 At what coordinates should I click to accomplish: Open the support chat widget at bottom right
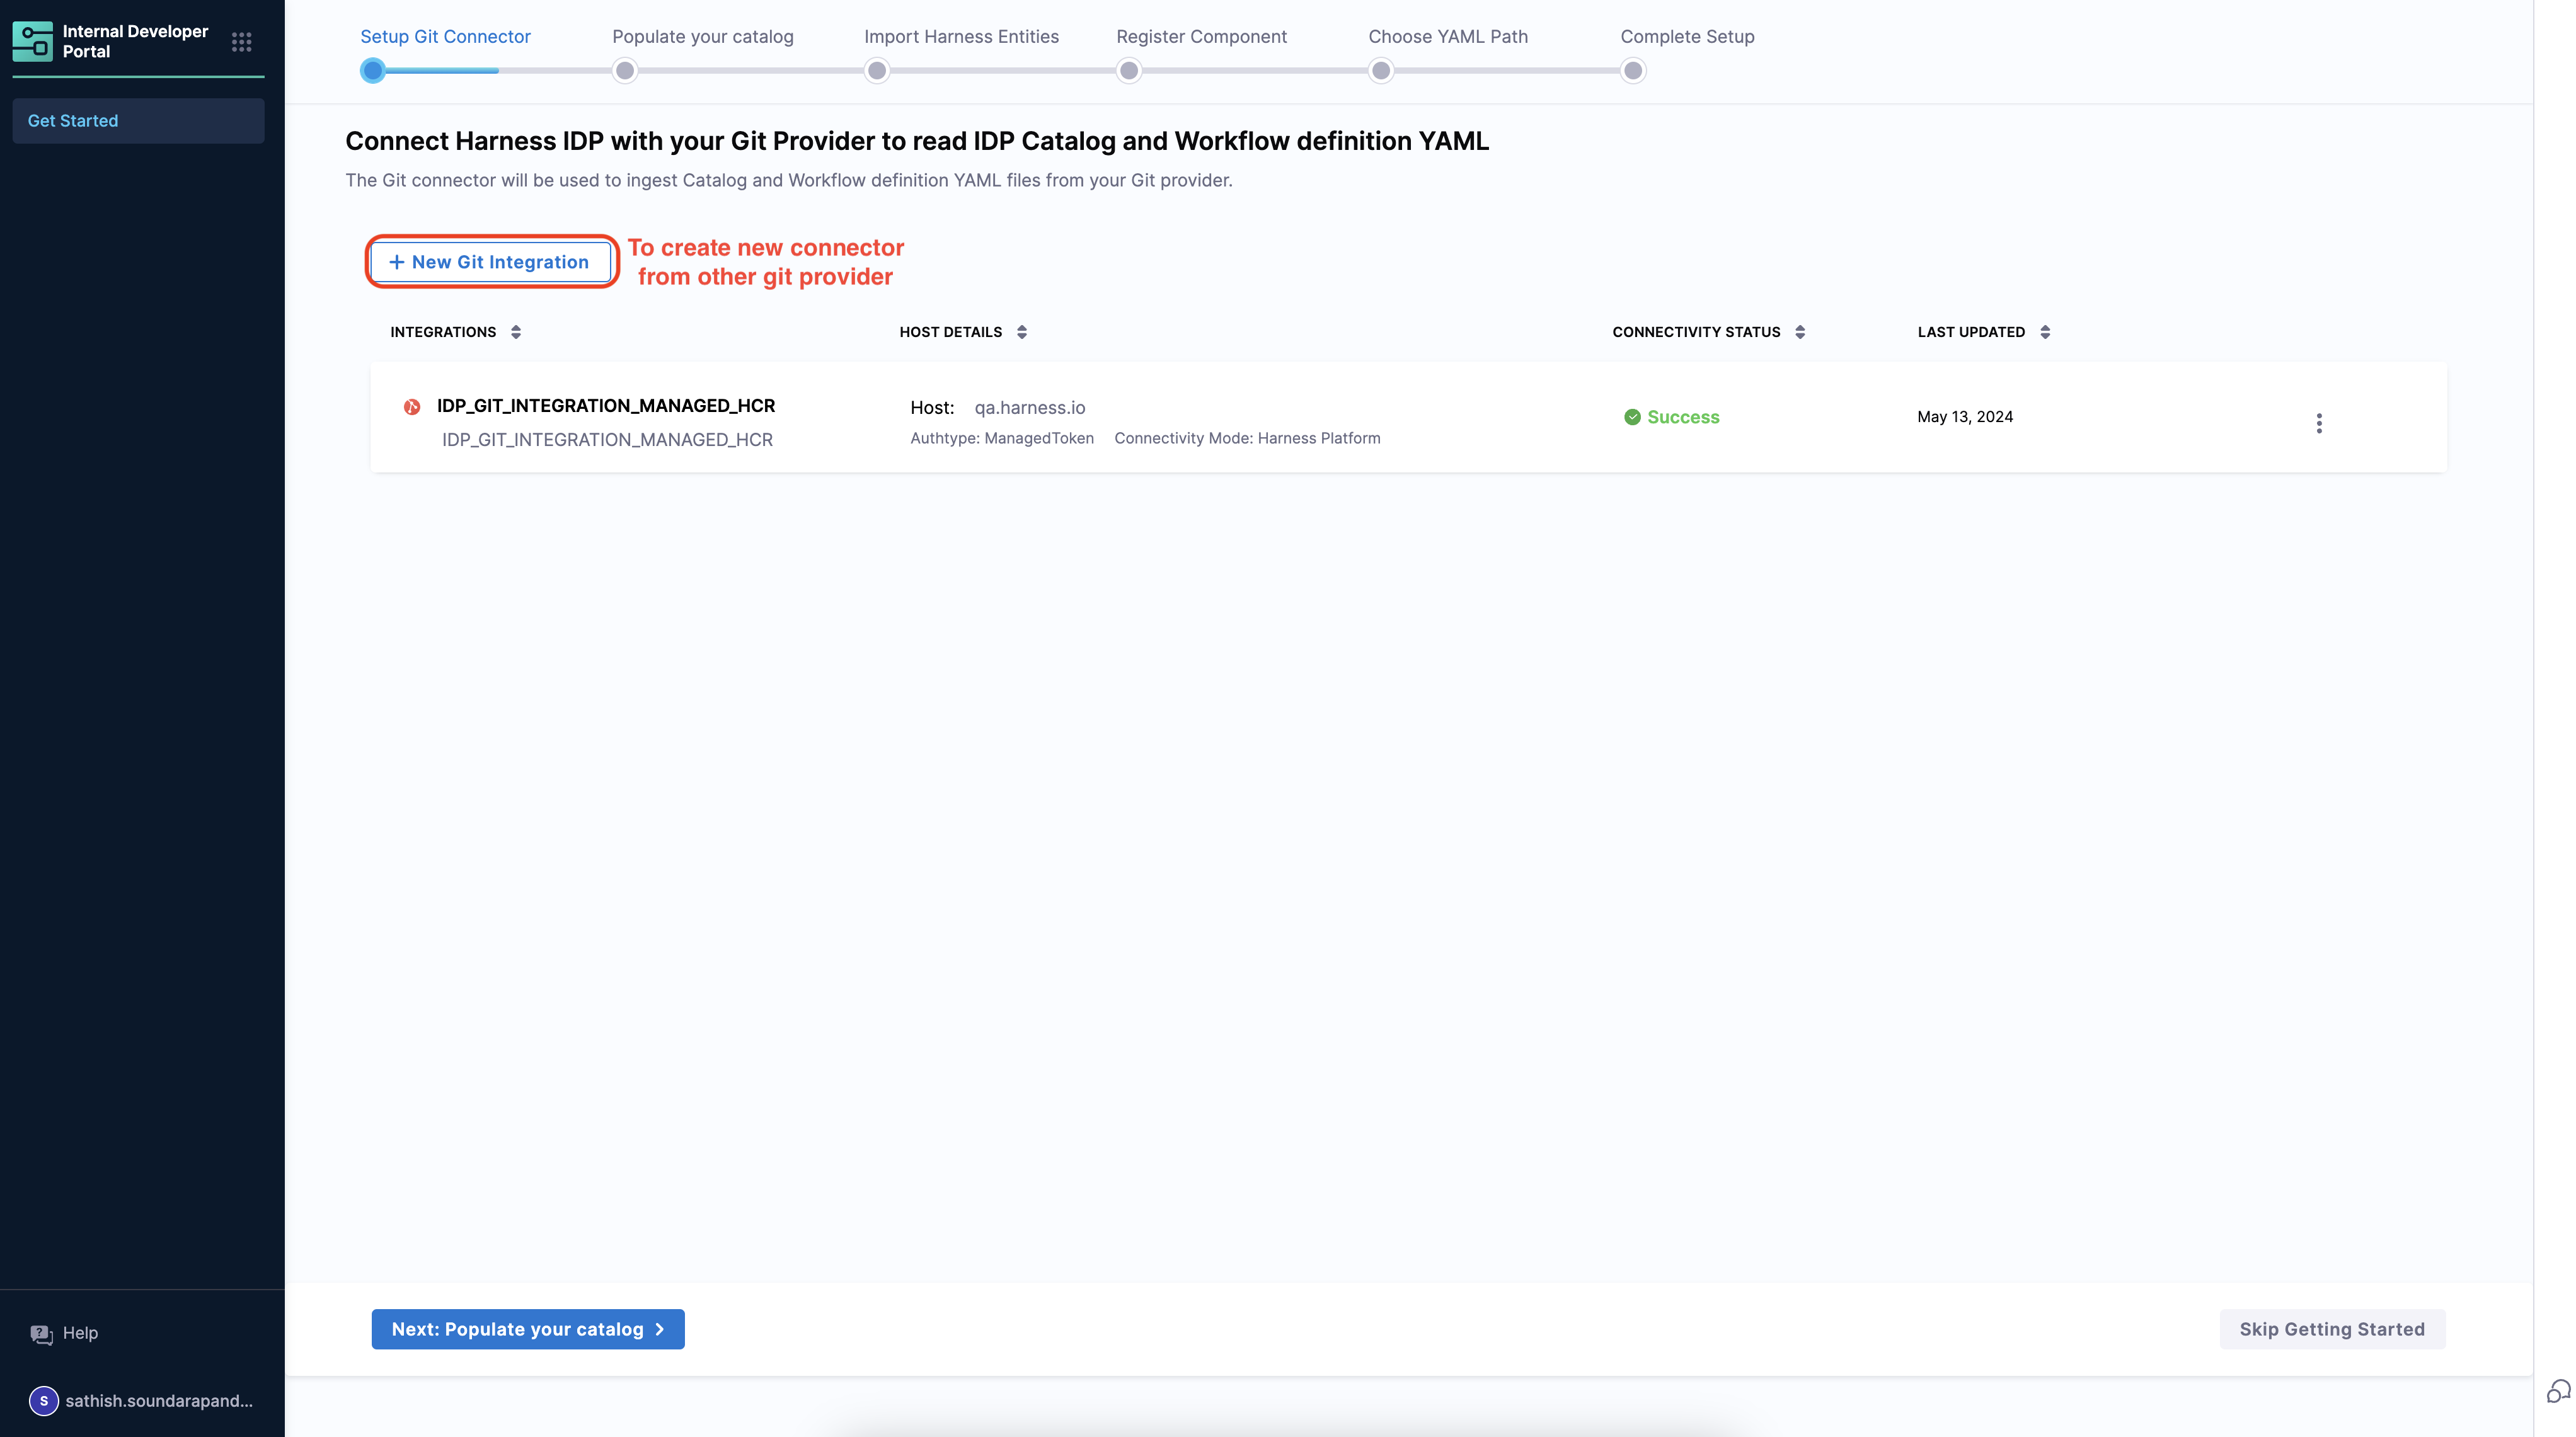click(2557, 1391)
